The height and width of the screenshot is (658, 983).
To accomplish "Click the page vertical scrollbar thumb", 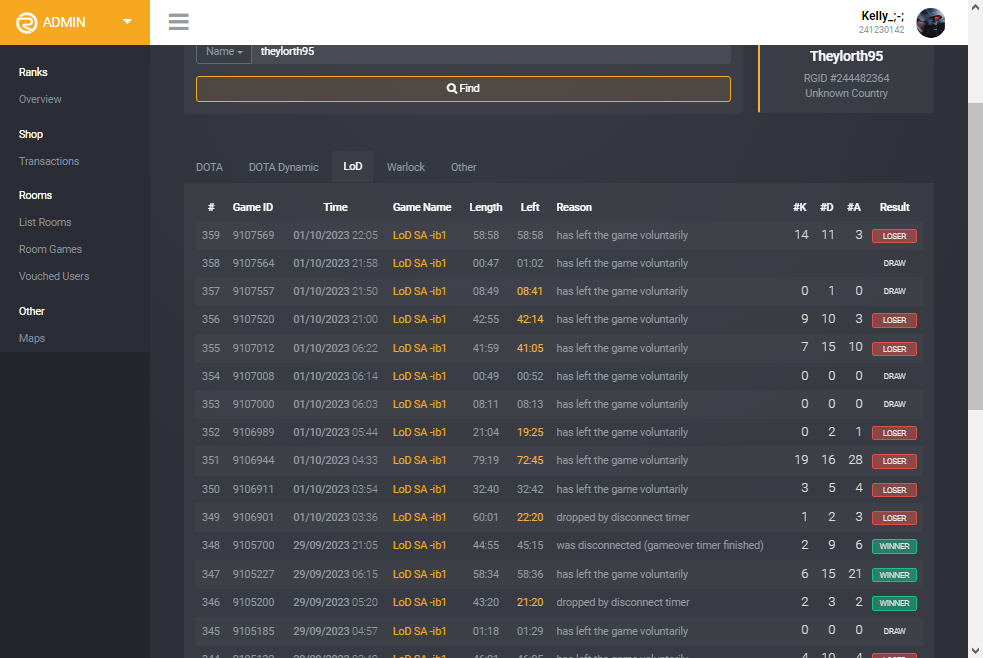I will click(x=975, y=257).
